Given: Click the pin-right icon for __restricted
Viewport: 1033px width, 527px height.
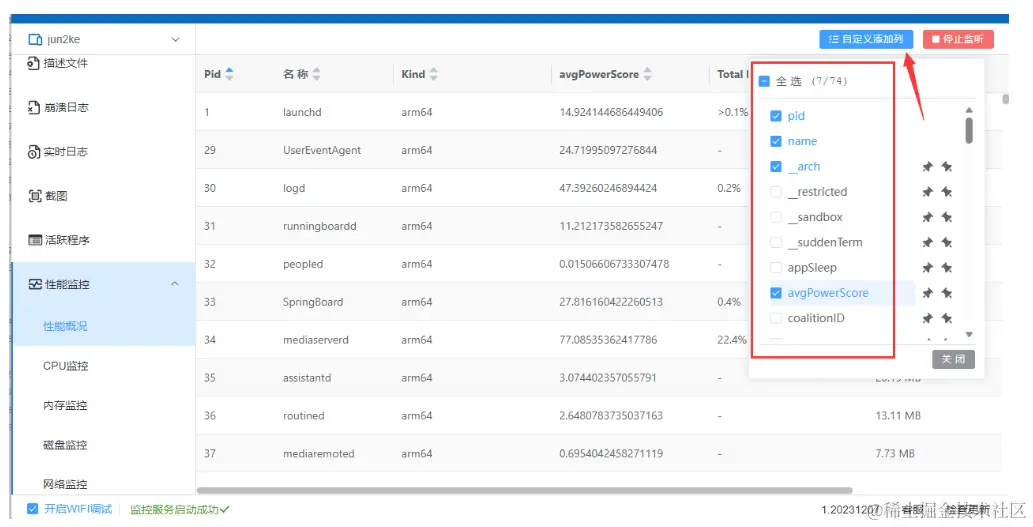Looking at the screenshot, I should [x=947, y=192].
